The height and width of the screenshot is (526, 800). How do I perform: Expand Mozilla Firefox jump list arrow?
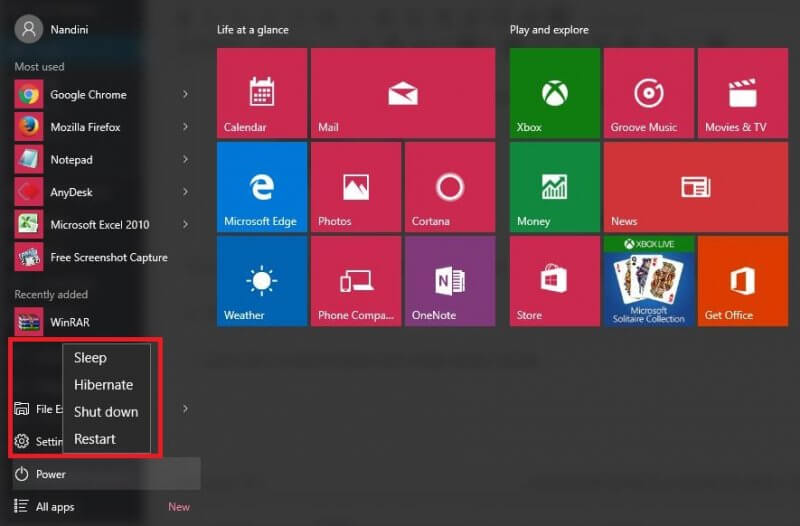(185, 127)
